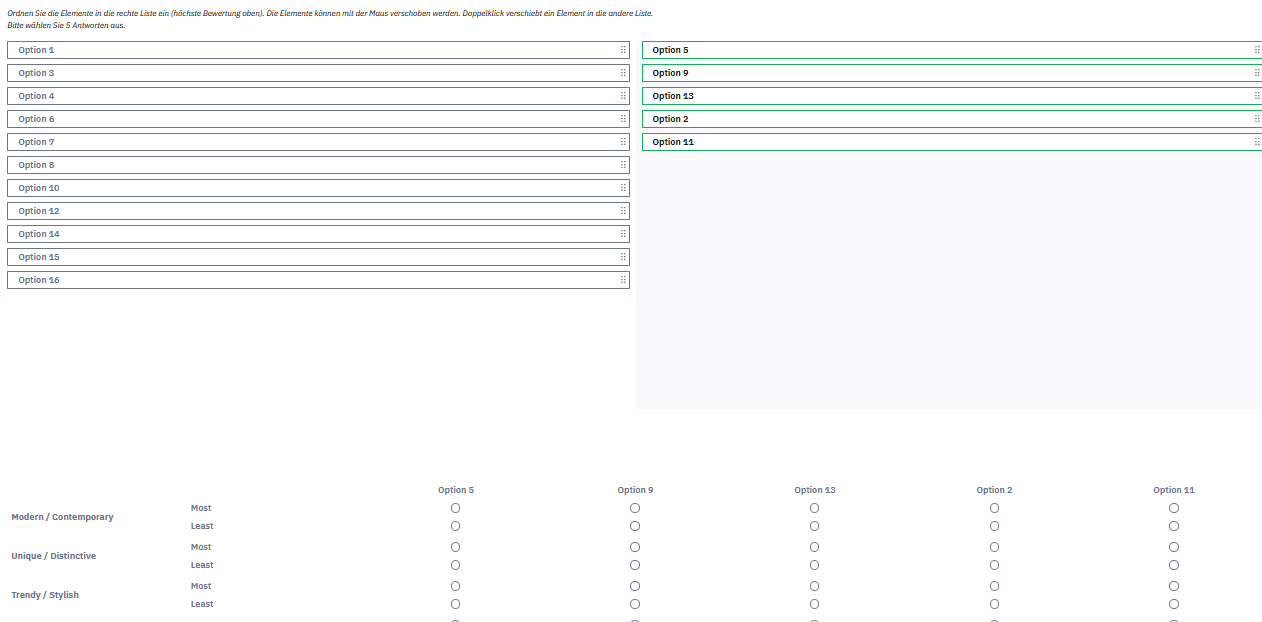Screen dimensions: 1262x622
Task: Click the drag handle icon on Option 16
Action: pos(623,280)
